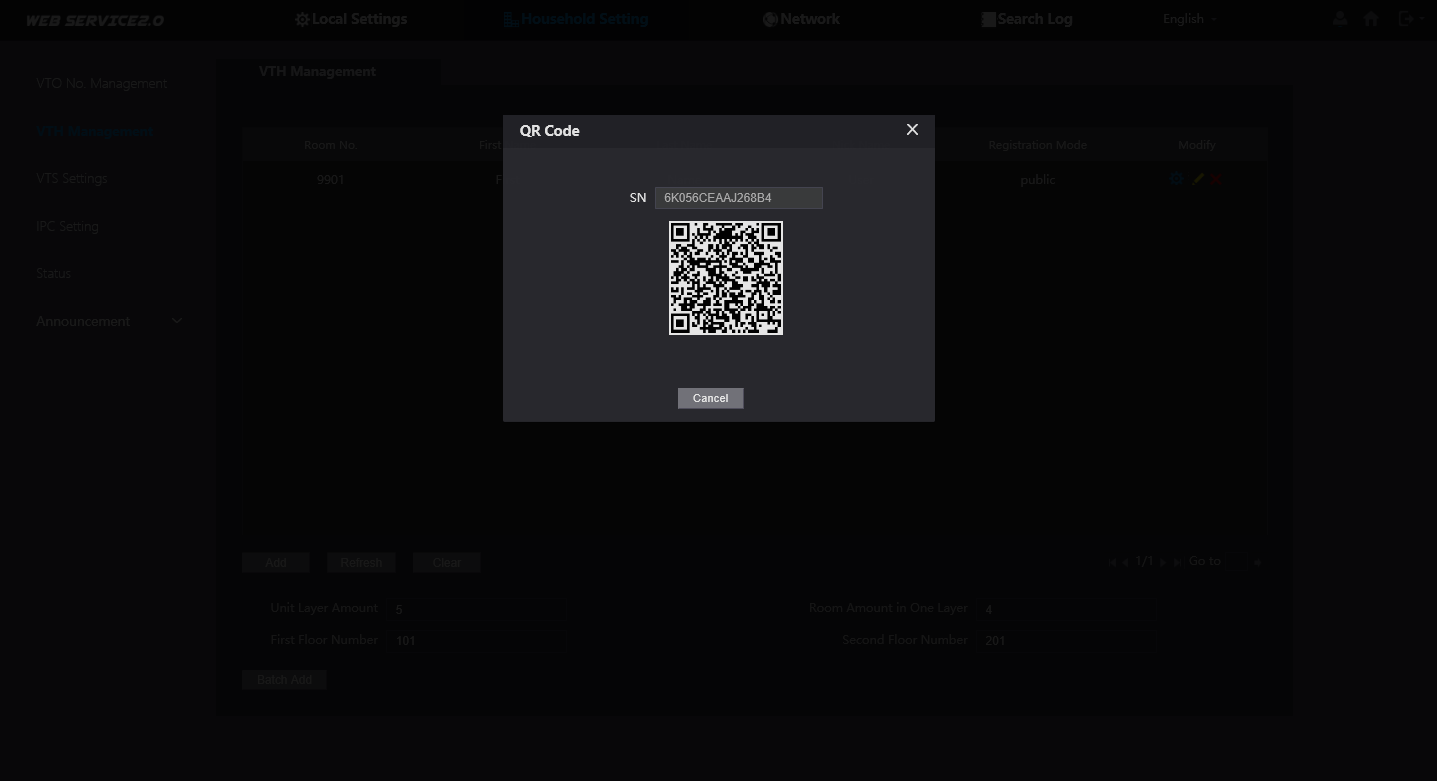Screen dimensions: 1437x781
Task: Open VTS Settings in sidebar
Action: [71, 178]
